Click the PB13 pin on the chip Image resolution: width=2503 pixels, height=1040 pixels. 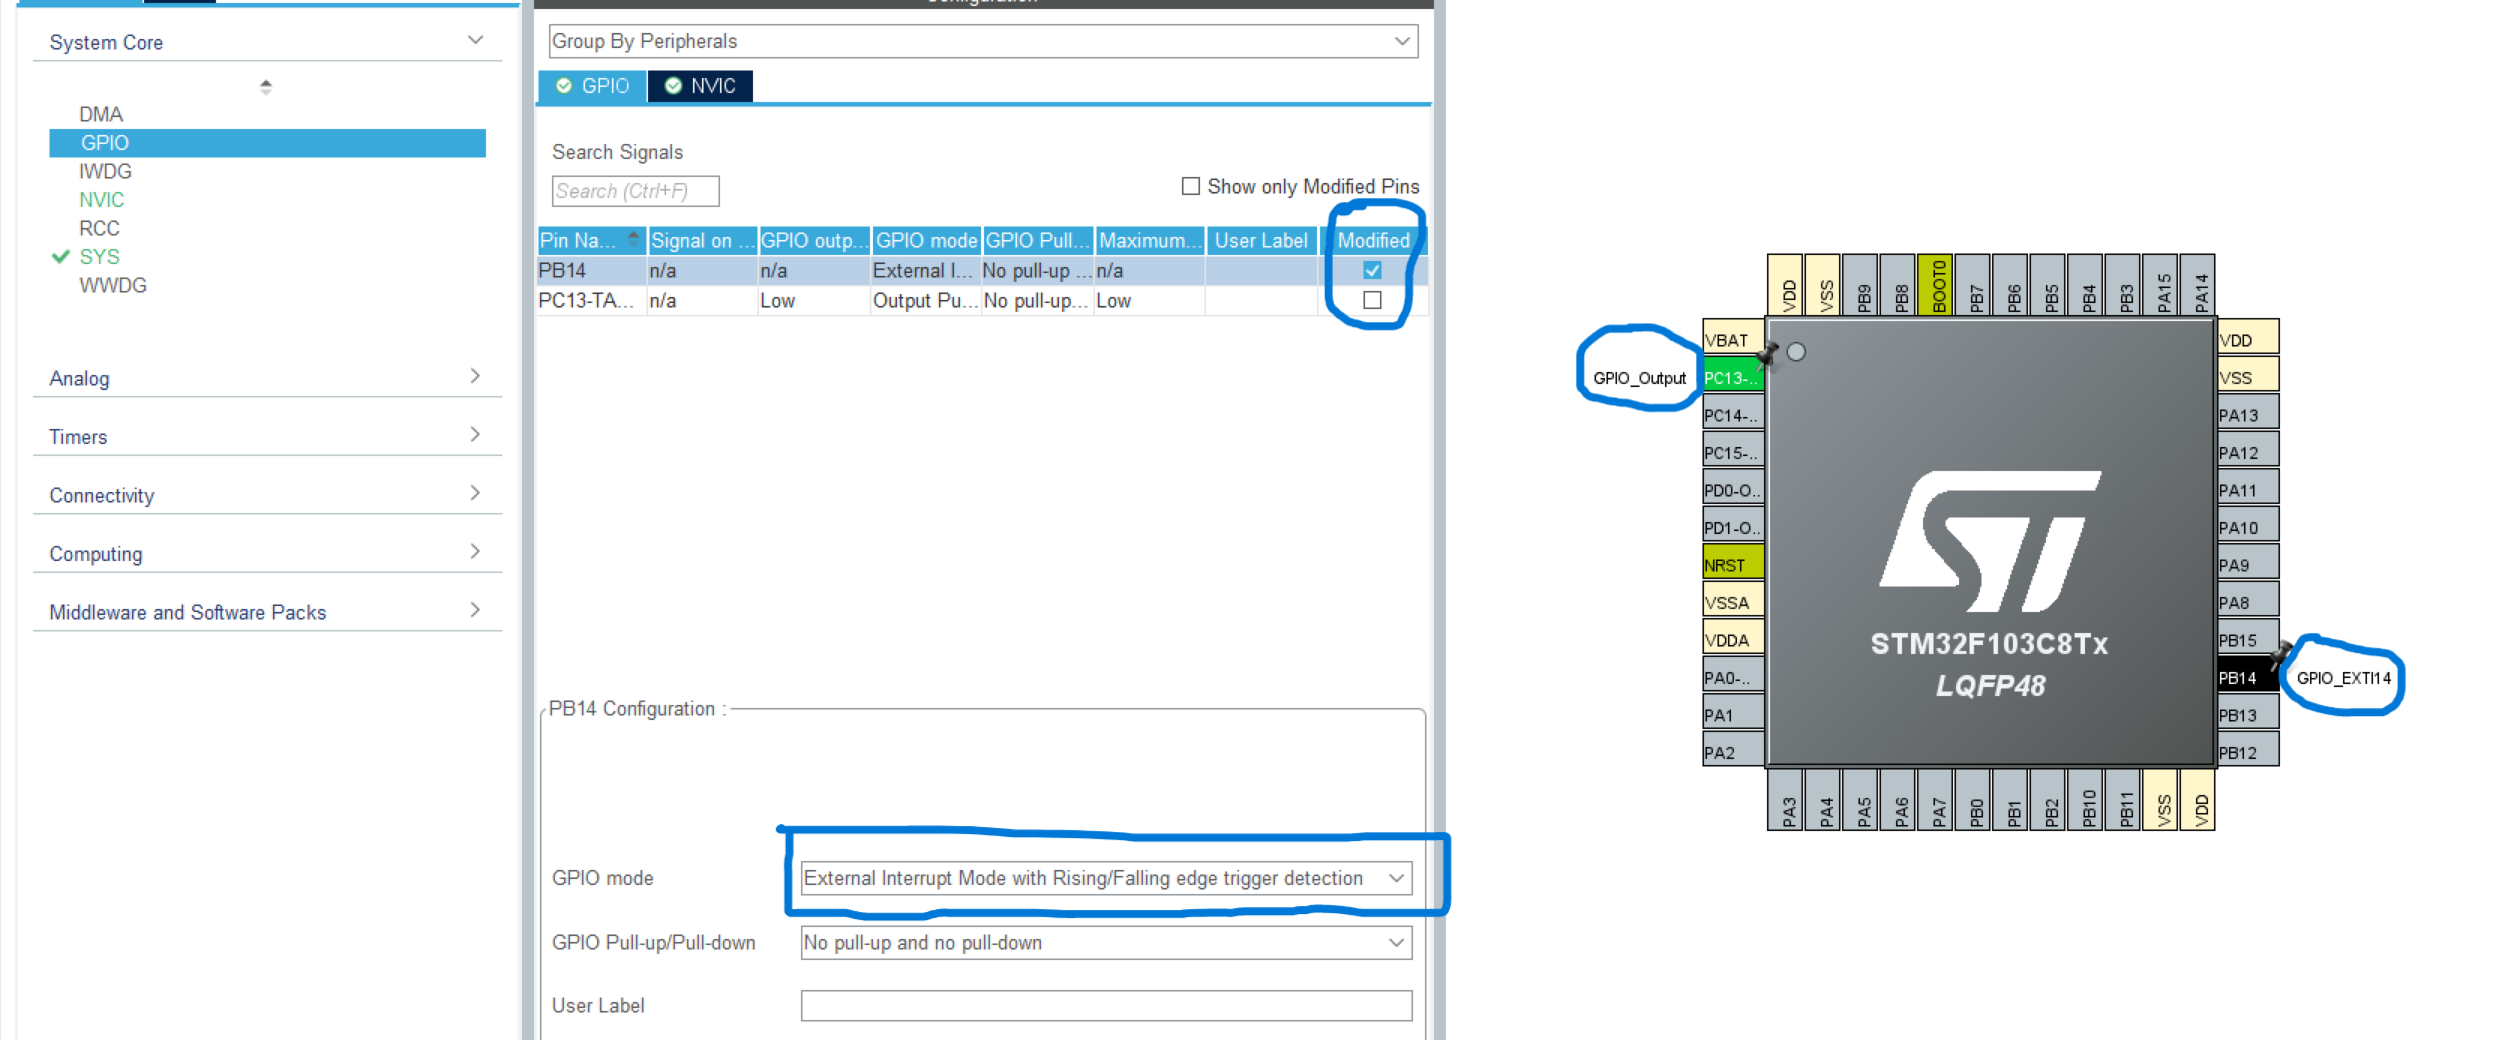[x=2248, y=715]
